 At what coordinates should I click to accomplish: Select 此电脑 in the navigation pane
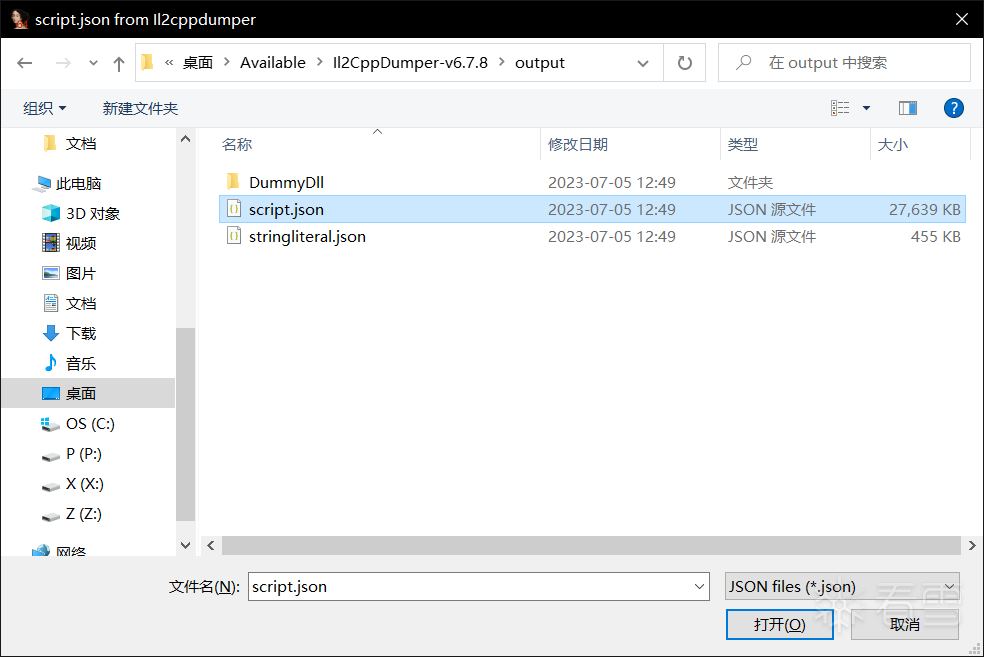tap(78, 184)
